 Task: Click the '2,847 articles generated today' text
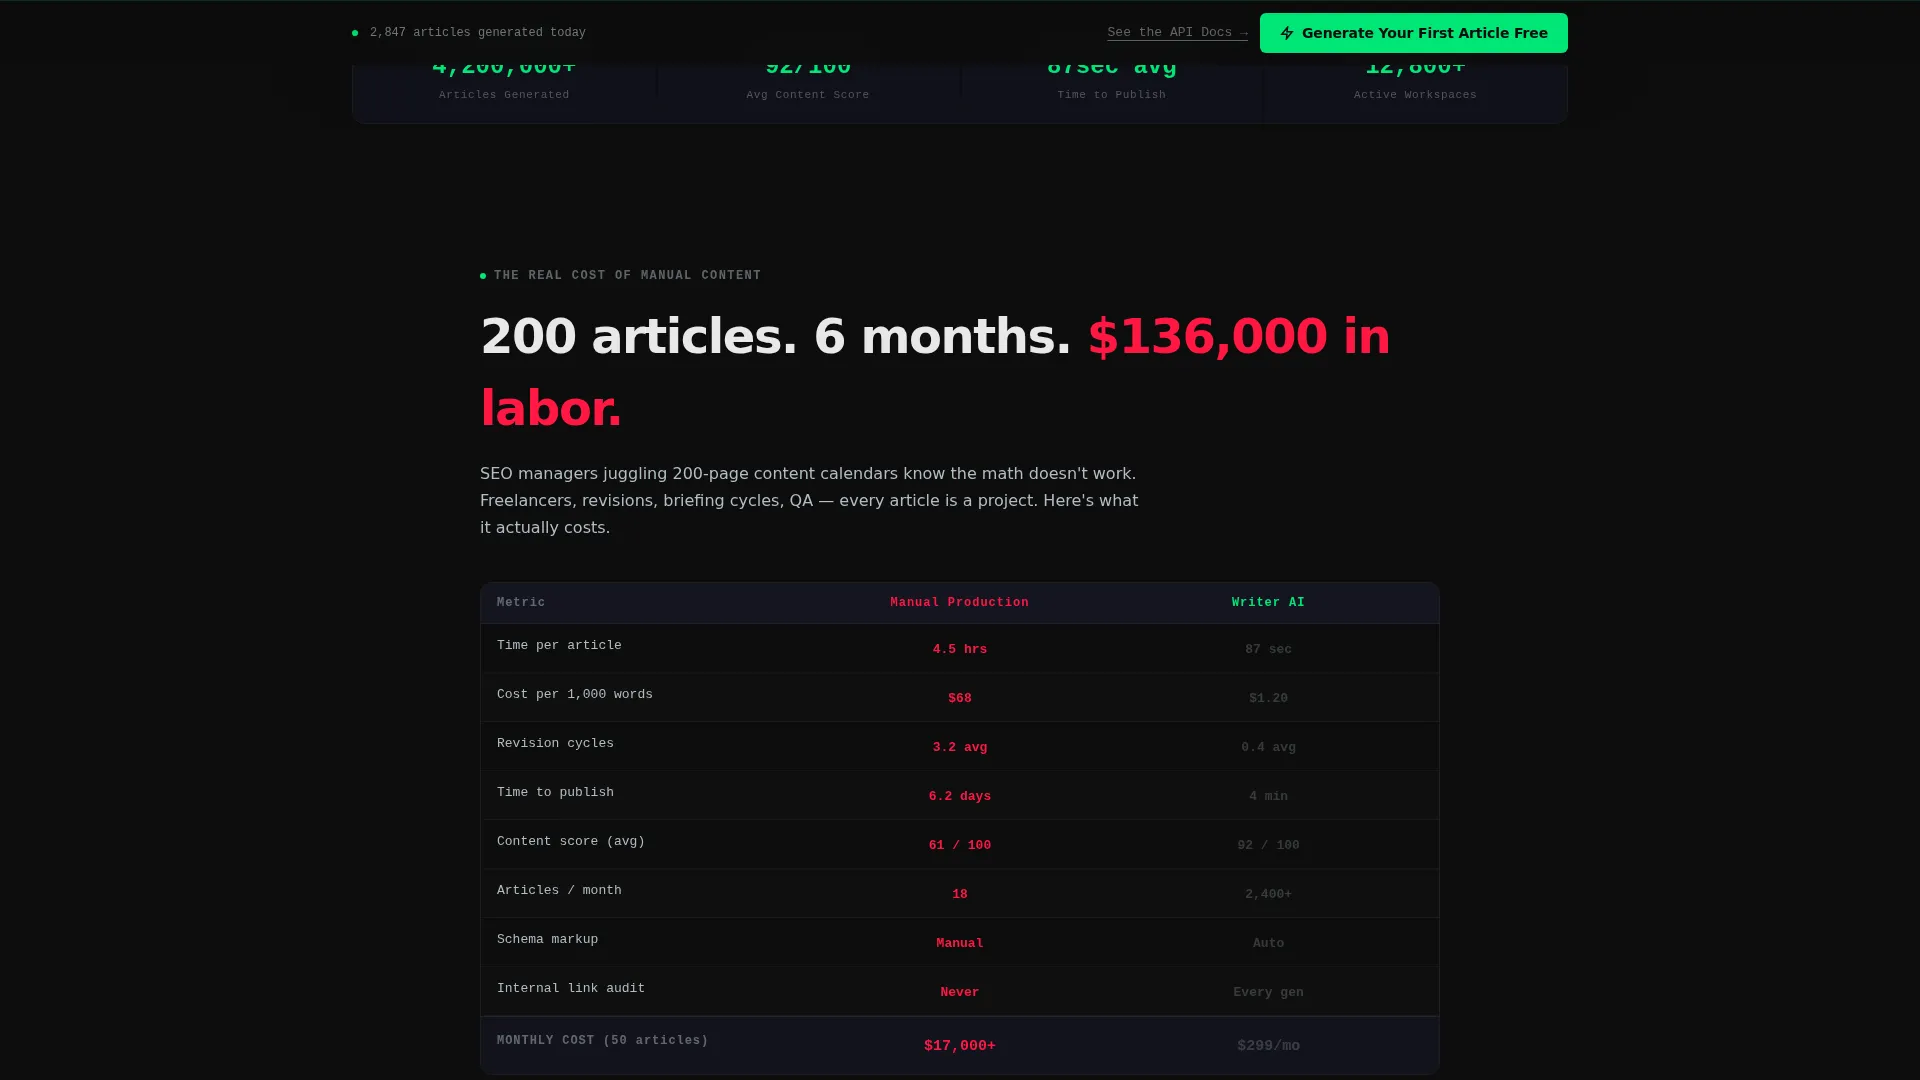click(x=478, y=33)
